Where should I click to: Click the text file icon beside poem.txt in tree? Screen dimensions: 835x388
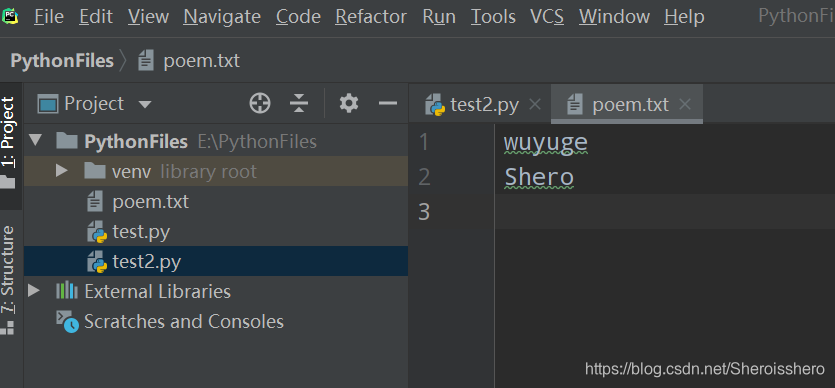coord(94,202)
